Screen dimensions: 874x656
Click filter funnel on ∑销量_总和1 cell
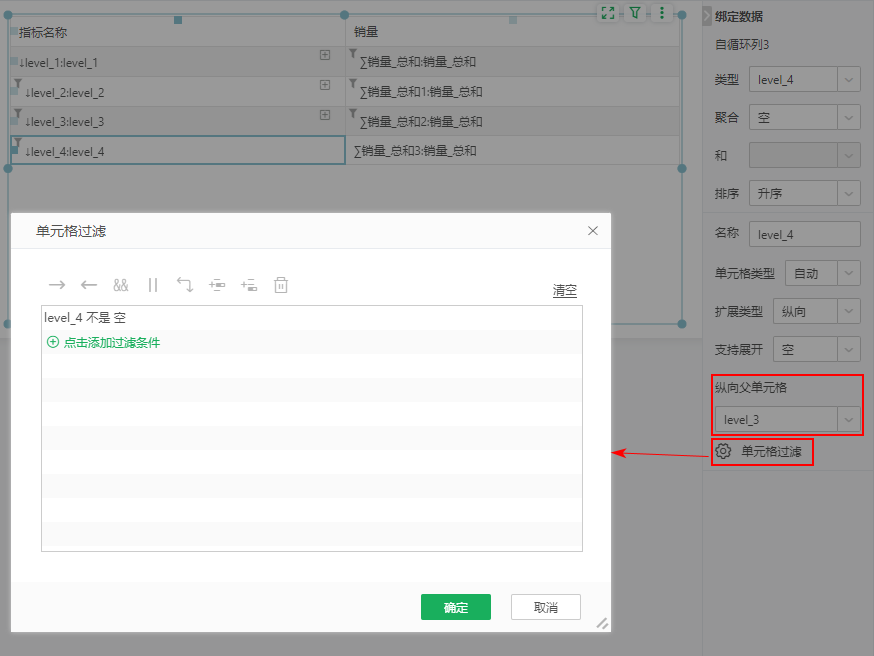(353, 84)
